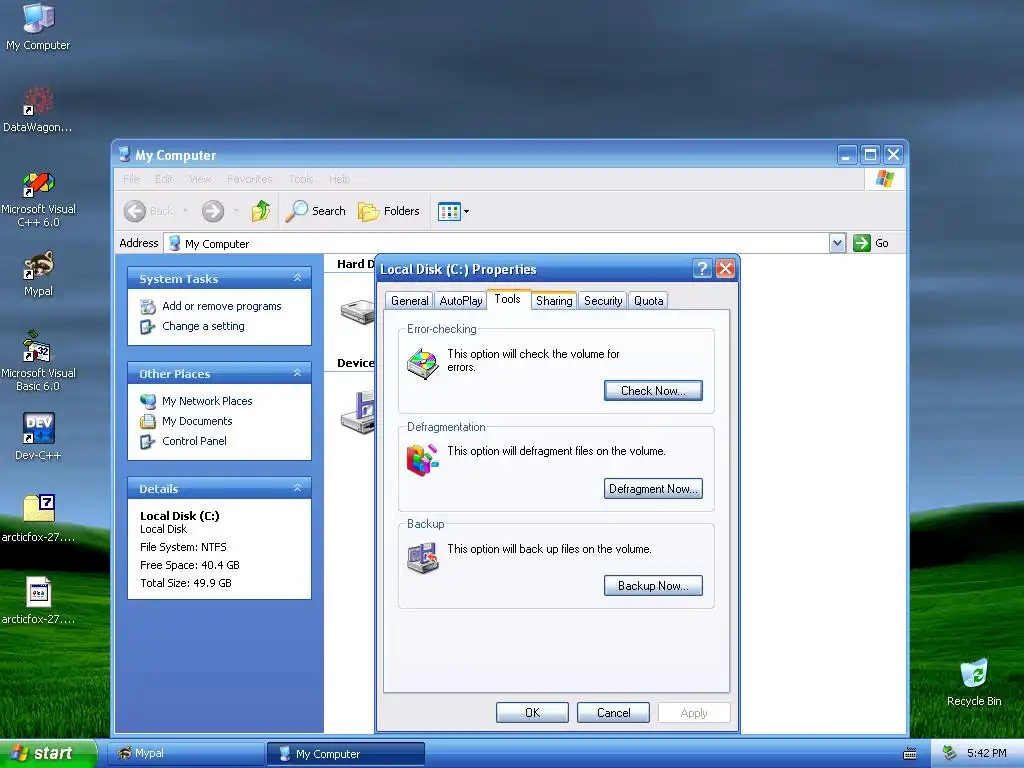The width and height of the screenshot is (1024, 768).
Task: Click the Search toolbar button
Action: [x=315, y=211]
